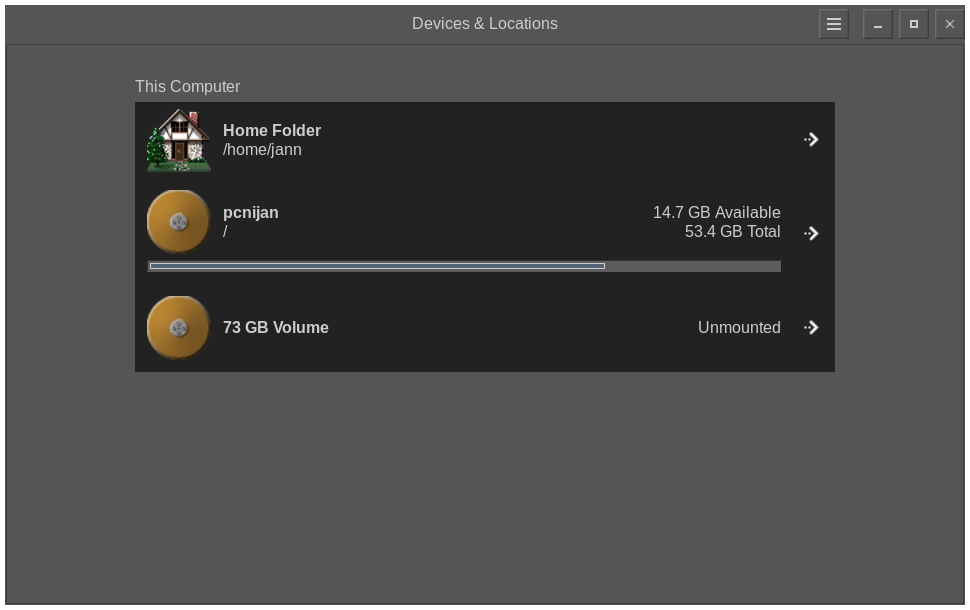Select the pcnijan volume name
Screen dimensions: 970x610
click(x=251, y=213)
